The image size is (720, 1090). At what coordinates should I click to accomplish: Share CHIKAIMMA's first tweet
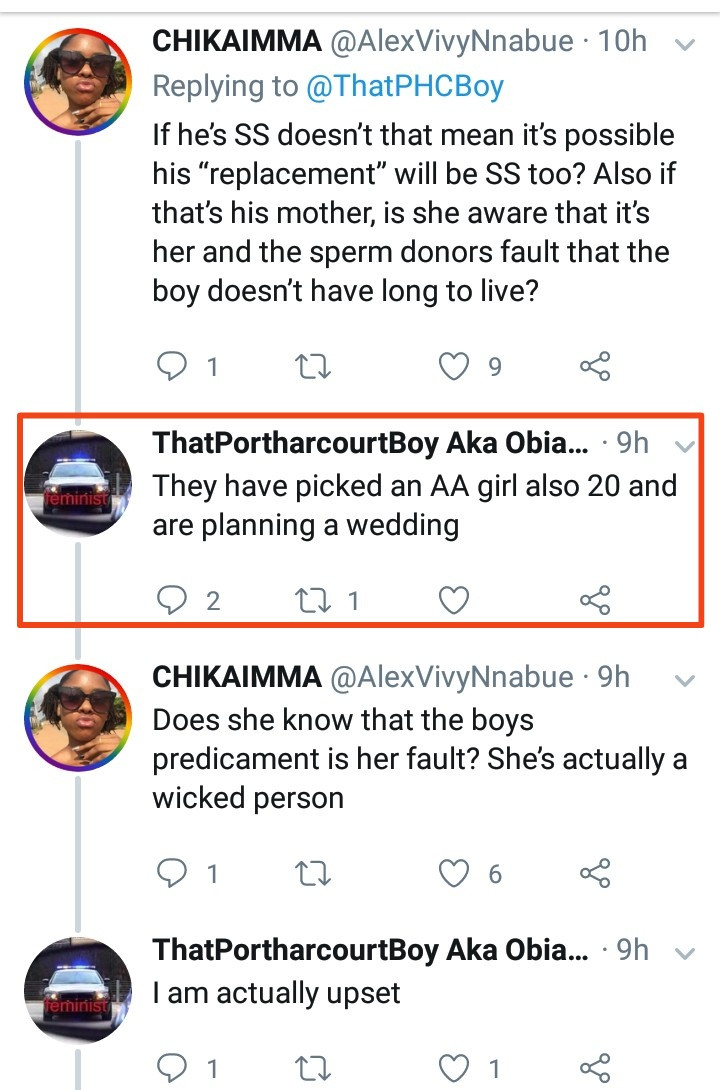tap(595, 368)
